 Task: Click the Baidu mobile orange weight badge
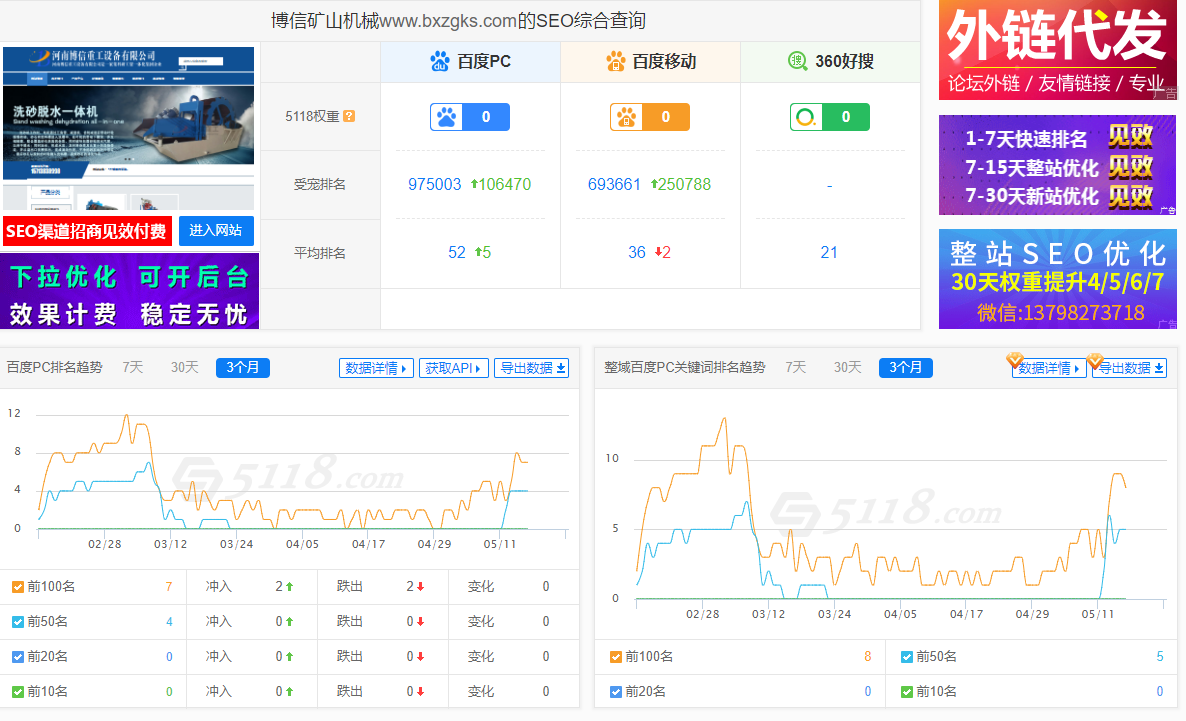(650, 117)
